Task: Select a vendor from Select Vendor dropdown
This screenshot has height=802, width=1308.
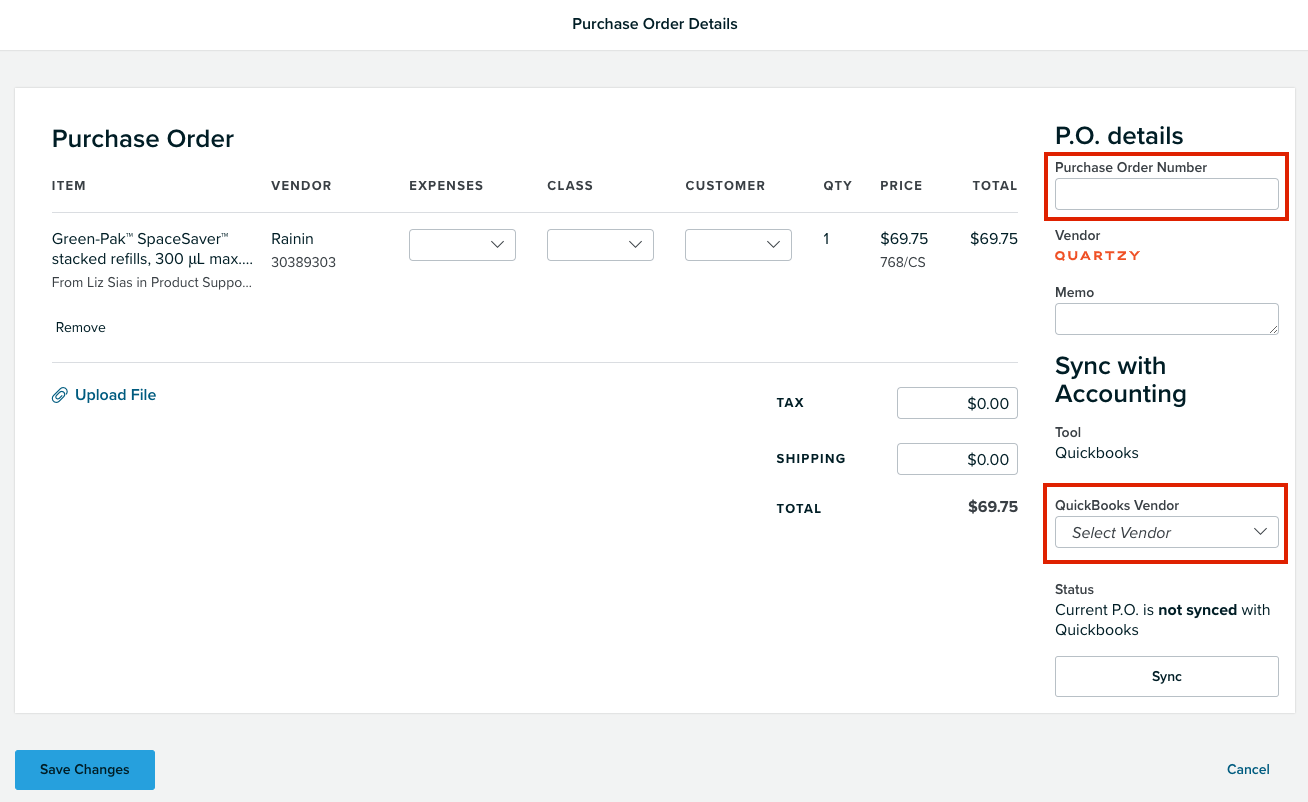Action: point(1166,532)
